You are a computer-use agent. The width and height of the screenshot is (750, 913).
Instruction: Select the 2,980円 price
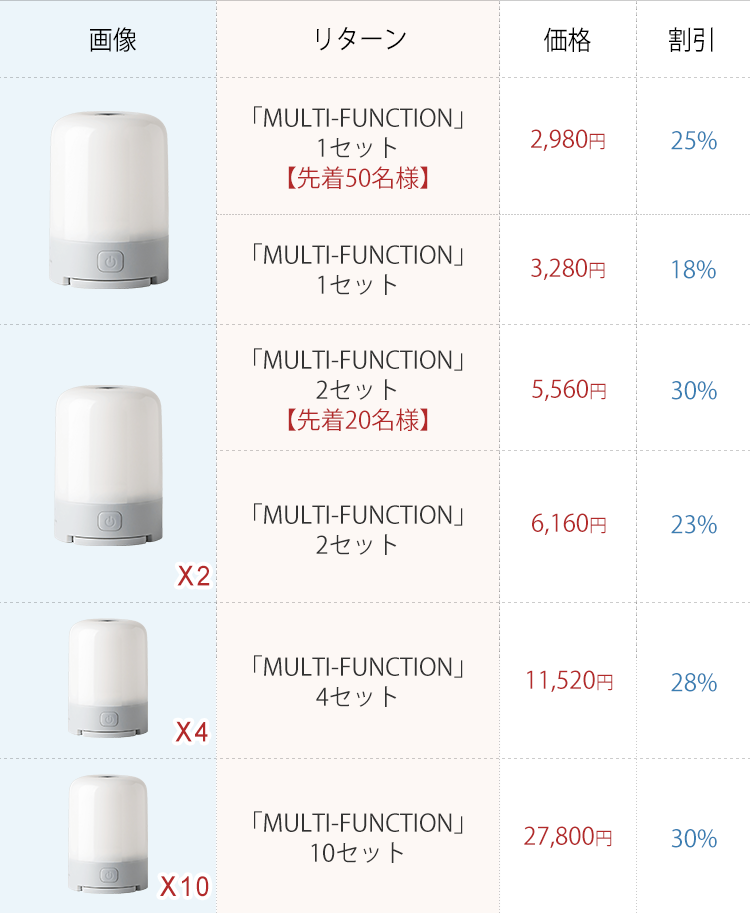coord(568,140)
